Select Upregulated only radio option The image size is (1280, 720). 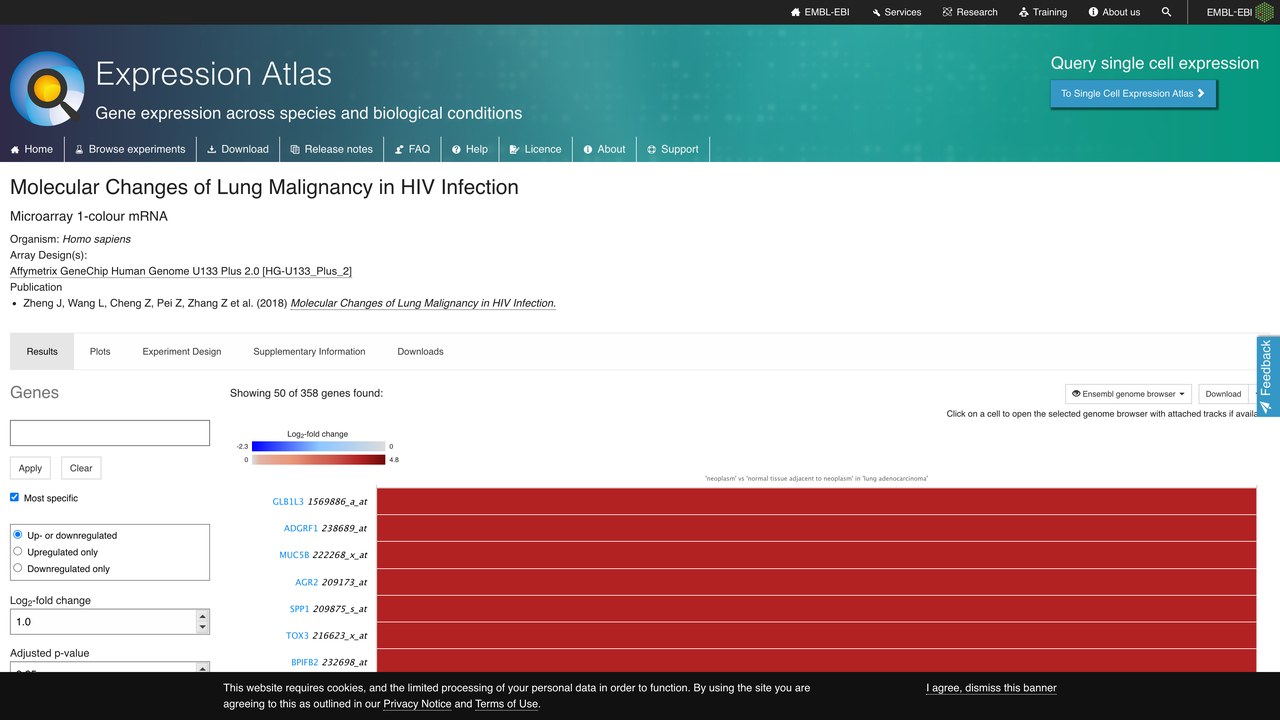click(18, 551)
